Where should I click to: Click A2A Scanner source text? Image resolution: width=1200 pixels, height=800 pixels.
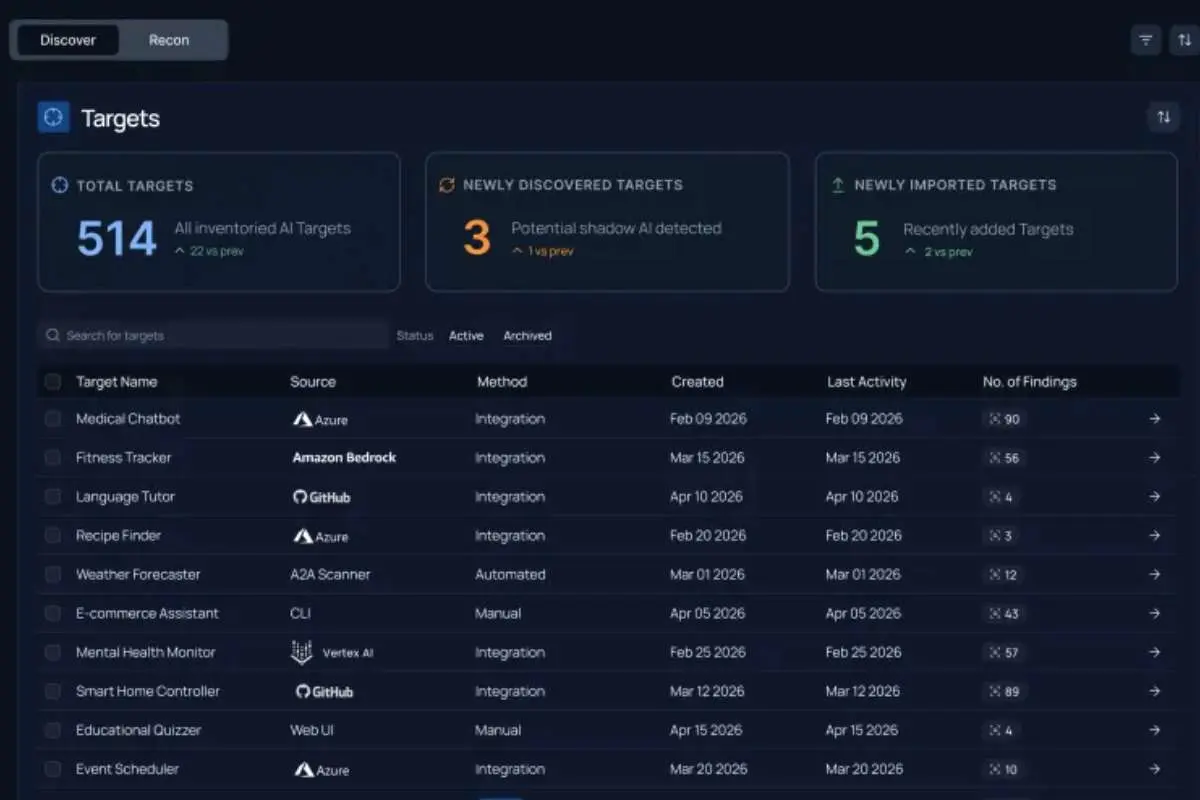330,575
